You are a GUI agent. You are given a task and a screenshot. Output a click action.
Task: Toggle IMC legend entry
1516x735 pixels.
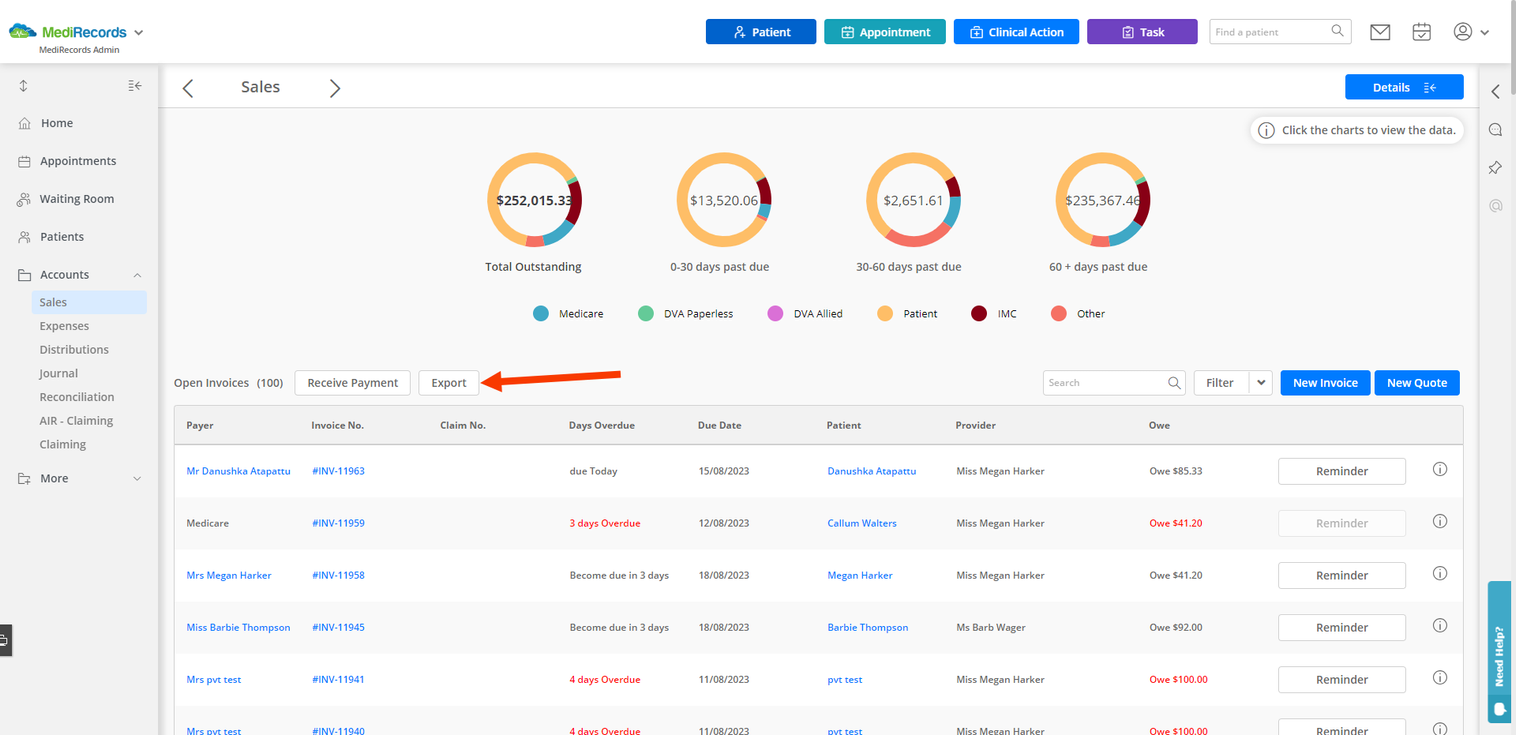(995, 314)
